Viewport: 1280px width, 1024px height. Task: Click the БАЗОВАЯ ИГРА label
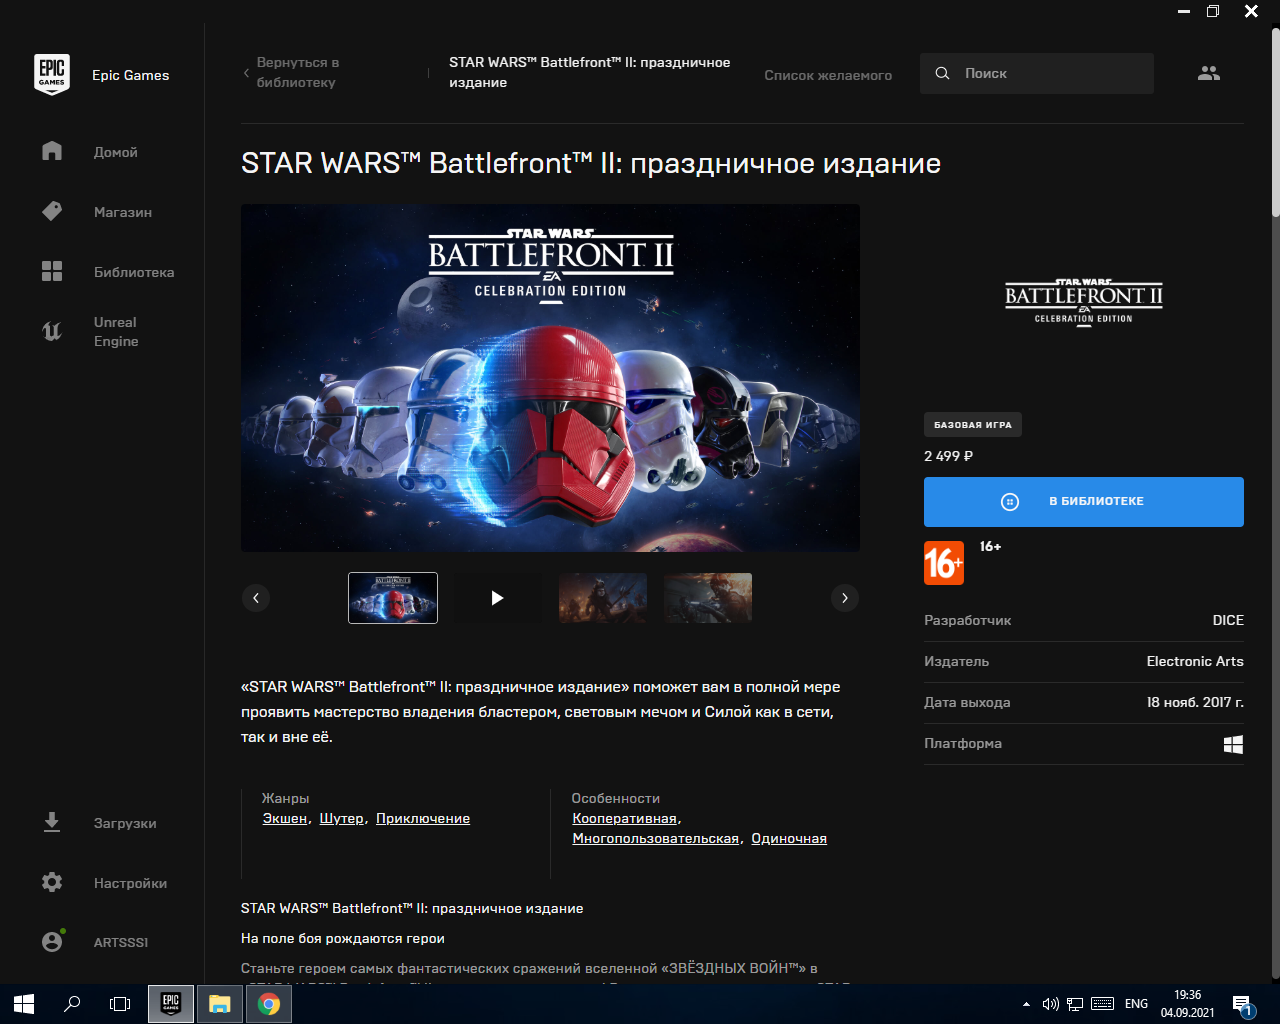point(973,425)
